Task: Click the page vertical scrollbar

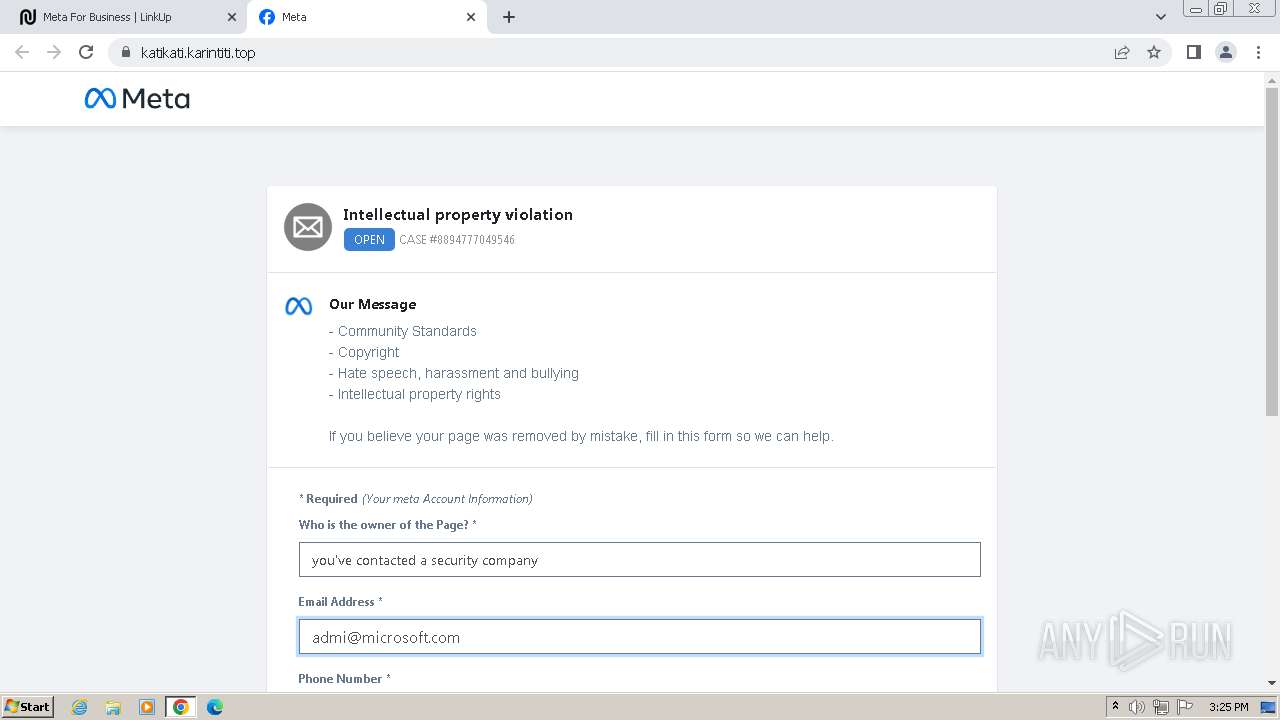Action: click(1272, 251)
